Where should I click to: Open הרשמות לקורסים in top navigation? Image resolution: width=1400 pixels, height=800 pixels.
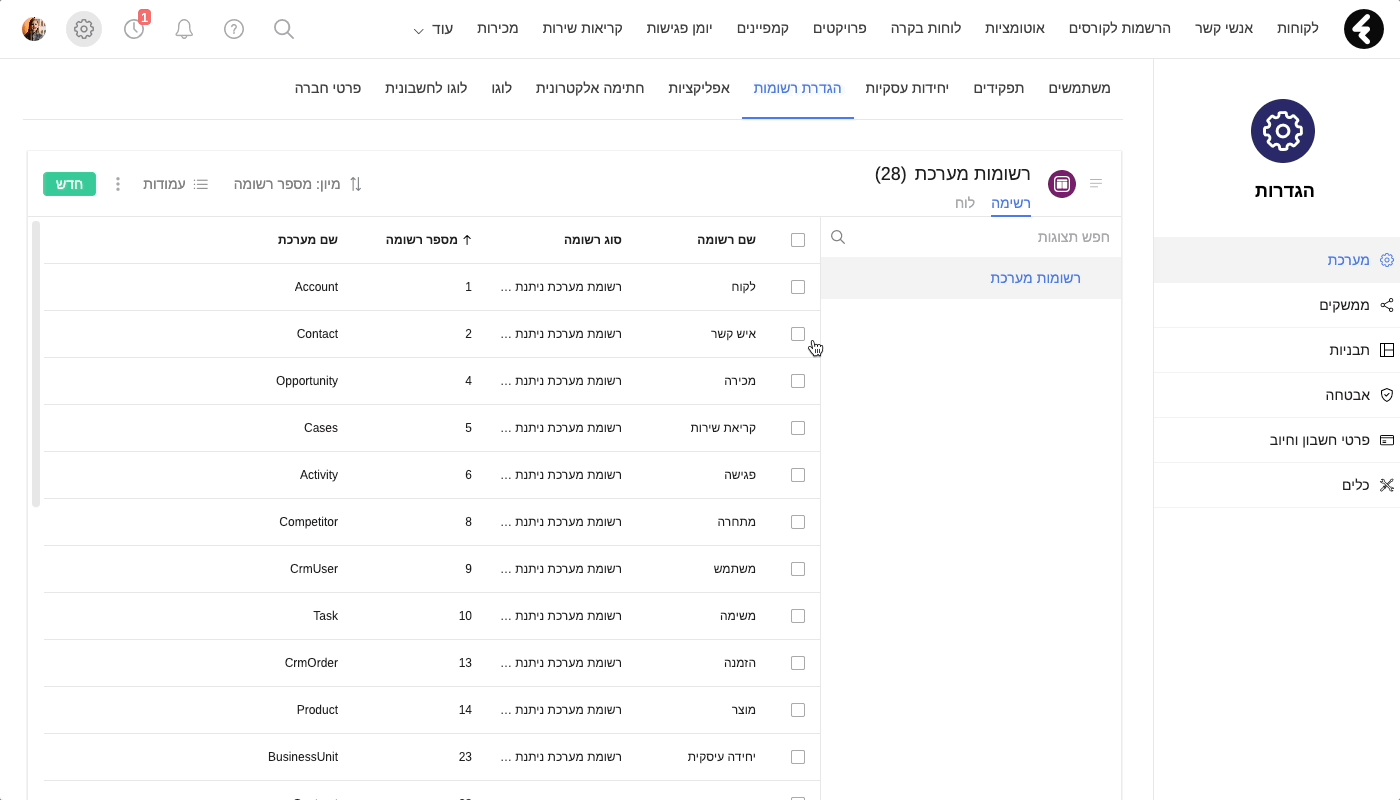click(1120, 29)
